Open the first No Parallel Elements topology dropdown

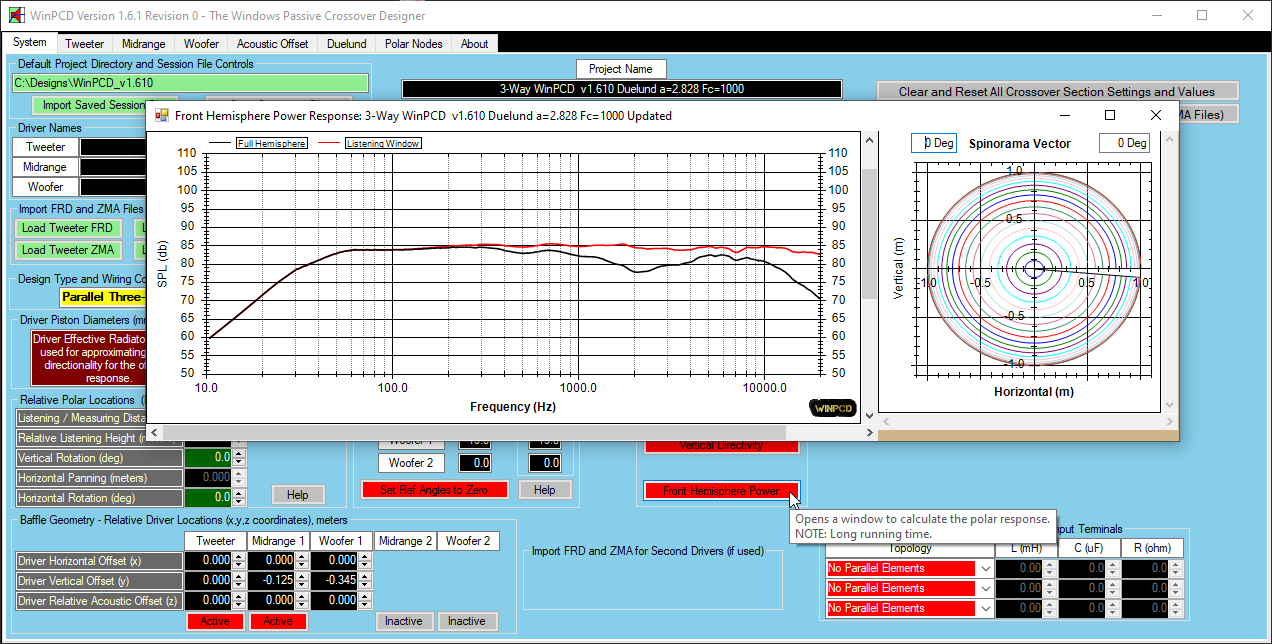(x=986, y=568)
